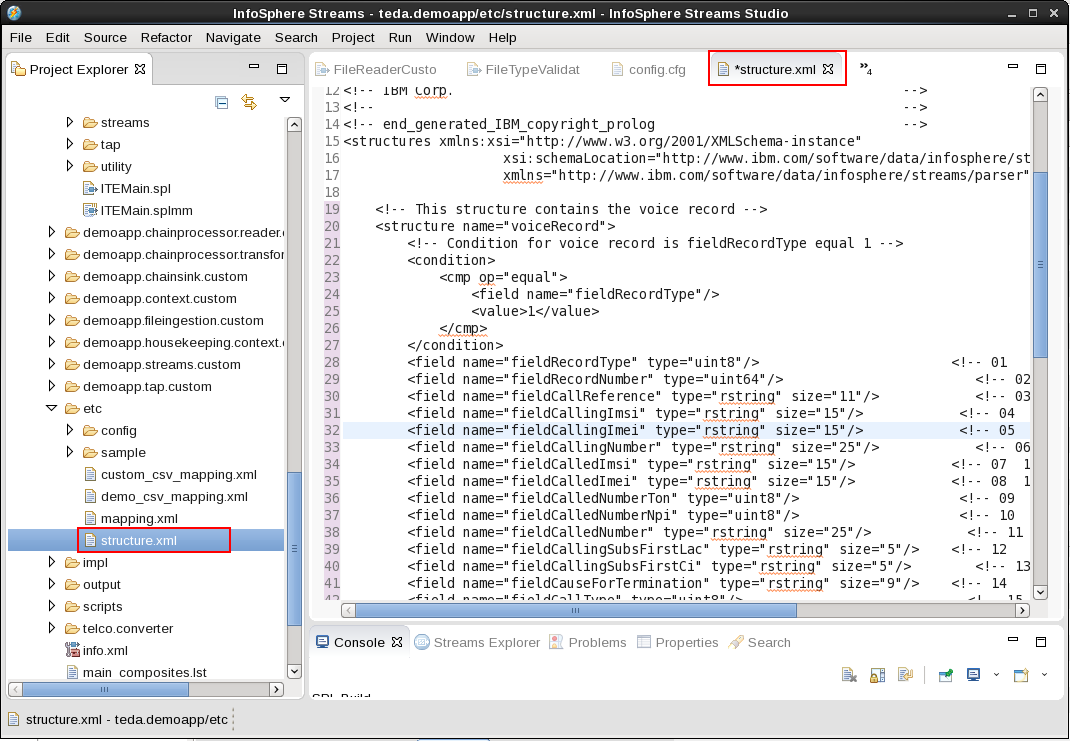Close the Project Explorer view
Image resolution: width=1070 pixels, height=741 pixels.
tap(140, 69)
